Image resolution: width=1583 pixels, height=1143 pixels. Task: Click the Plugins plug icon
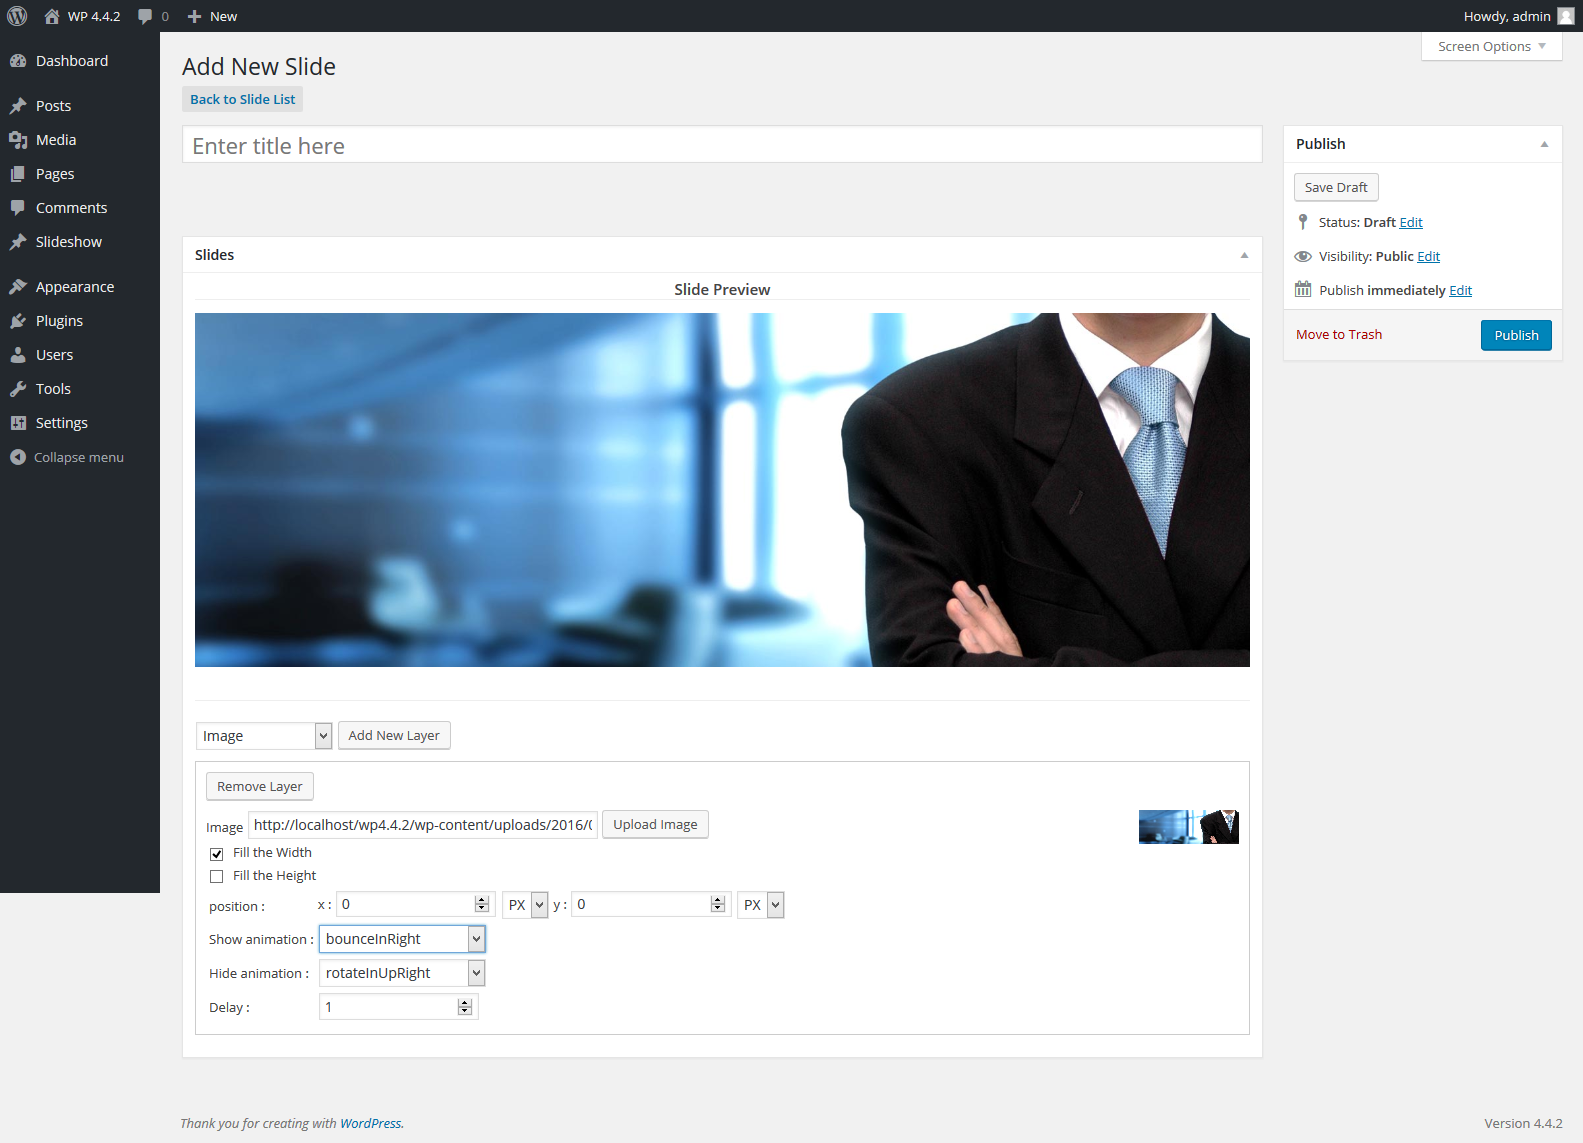[x=18, y=321]
